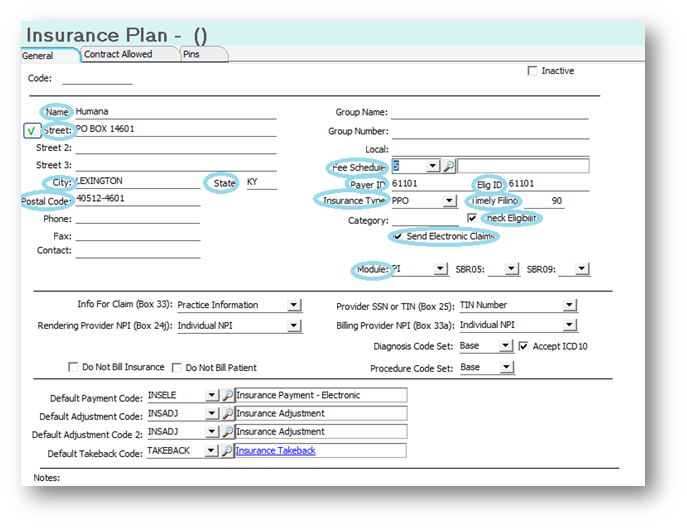Expand Provider SSN or TIN dropdown
Image resolution: width=687 pixels, height=528 pixels.
click(x=569, y=305)
